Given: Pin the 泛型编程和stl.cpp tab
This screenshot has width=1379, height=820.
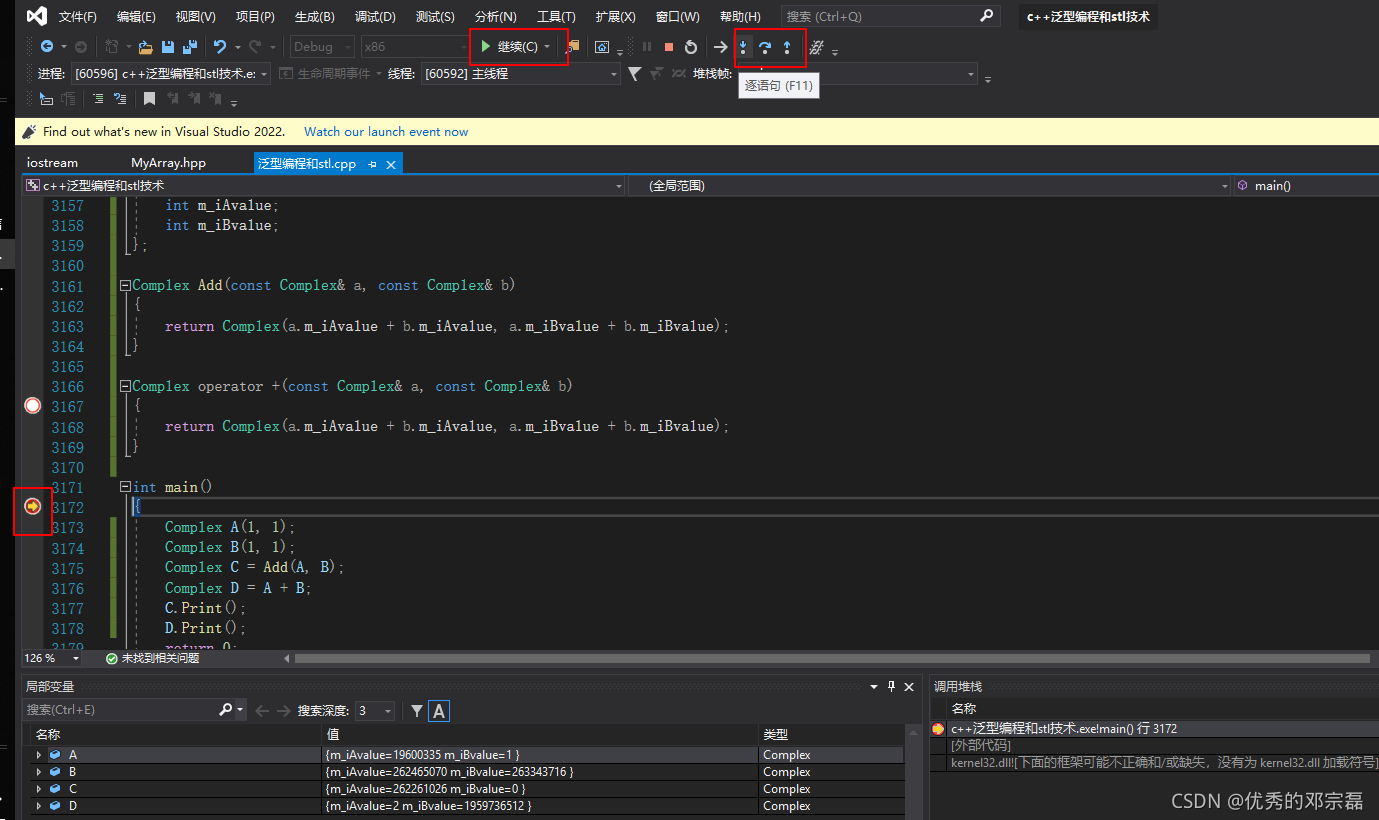Looking at the screenshot, I should (x=372, y=164).
